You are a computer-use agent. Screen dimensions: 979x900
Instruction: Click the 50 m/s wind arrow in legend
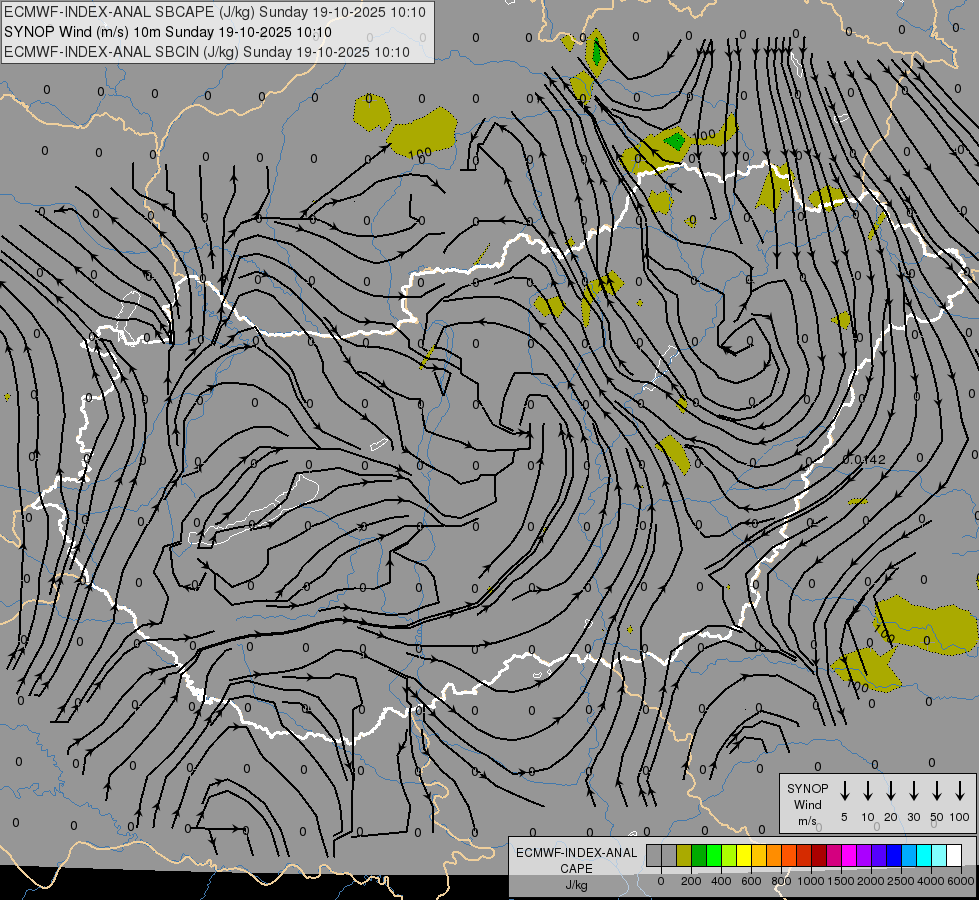point(937,790)
